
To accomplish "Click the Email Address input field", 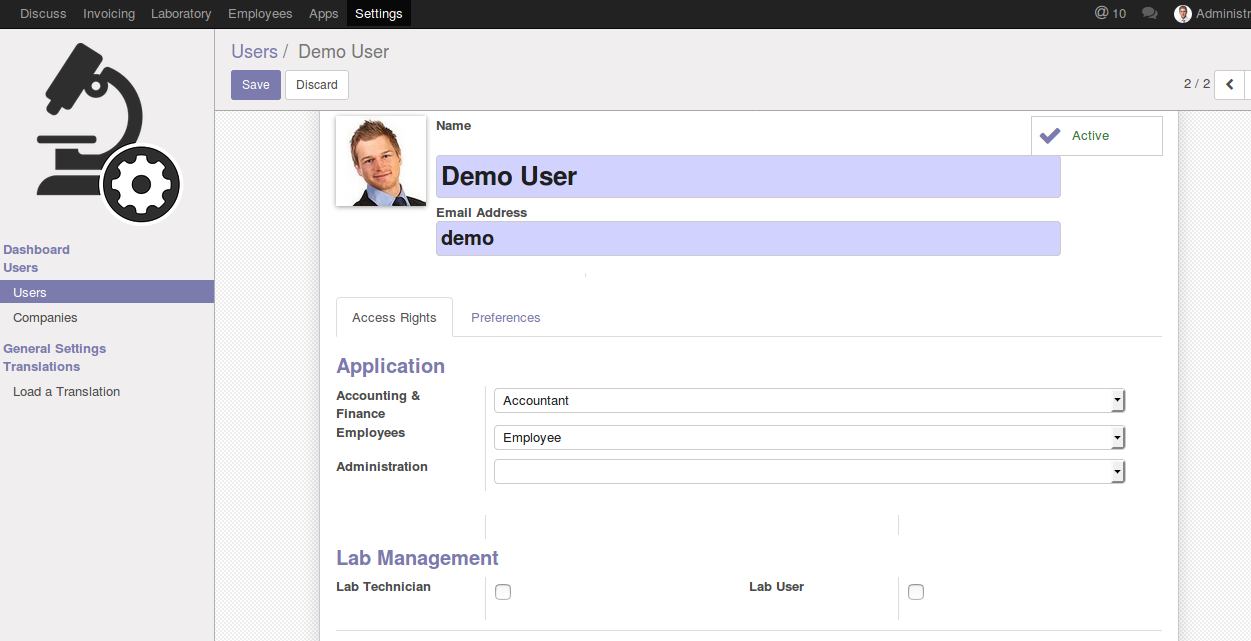I will pos(748,239).
